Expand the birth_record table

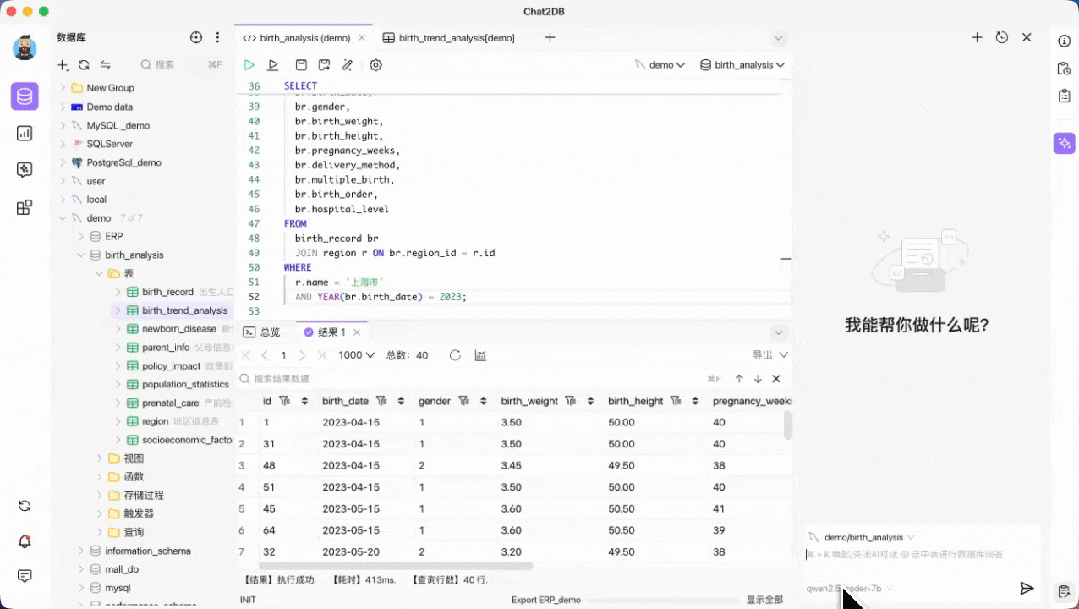(118, 292)
